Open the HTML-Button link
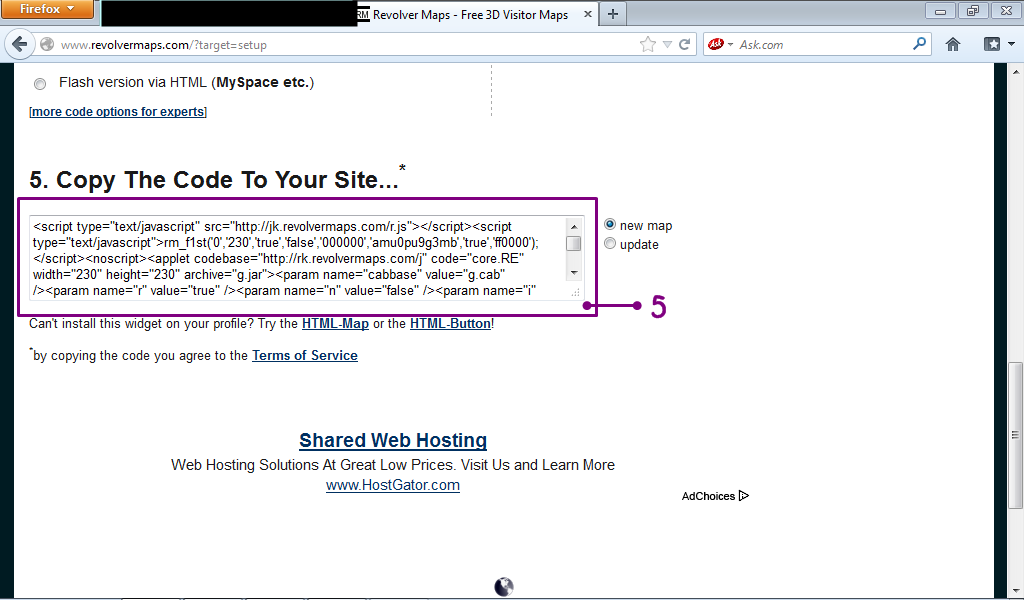 coord(450,323)
